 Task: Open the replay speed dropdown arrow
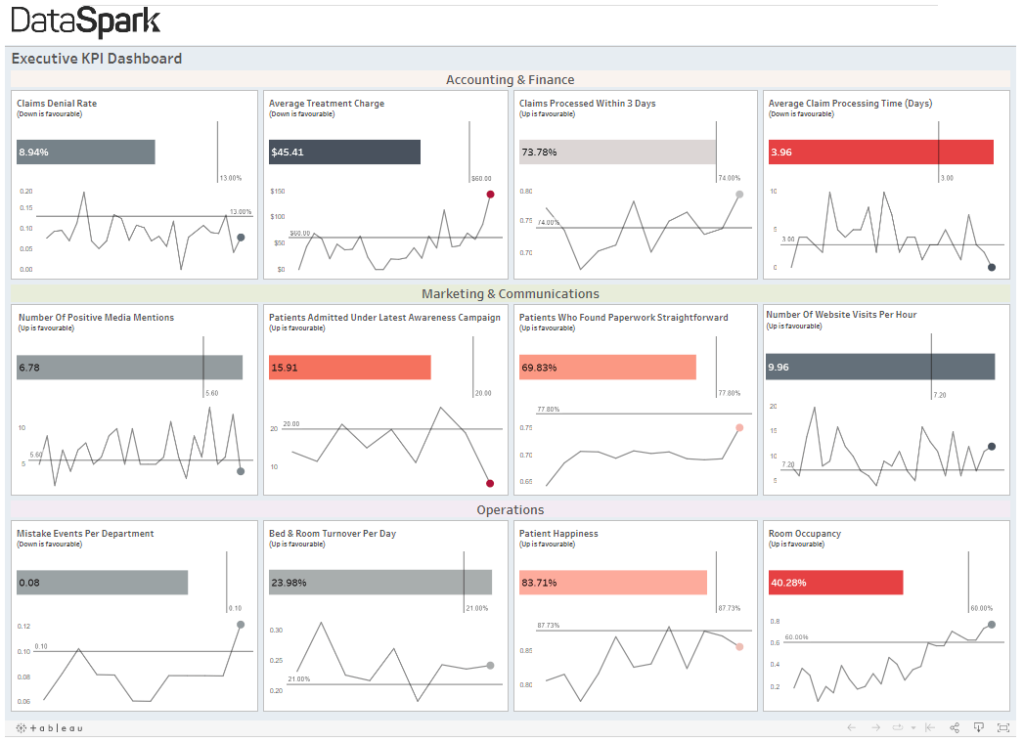pyautogui.click(x=913, y=727)
